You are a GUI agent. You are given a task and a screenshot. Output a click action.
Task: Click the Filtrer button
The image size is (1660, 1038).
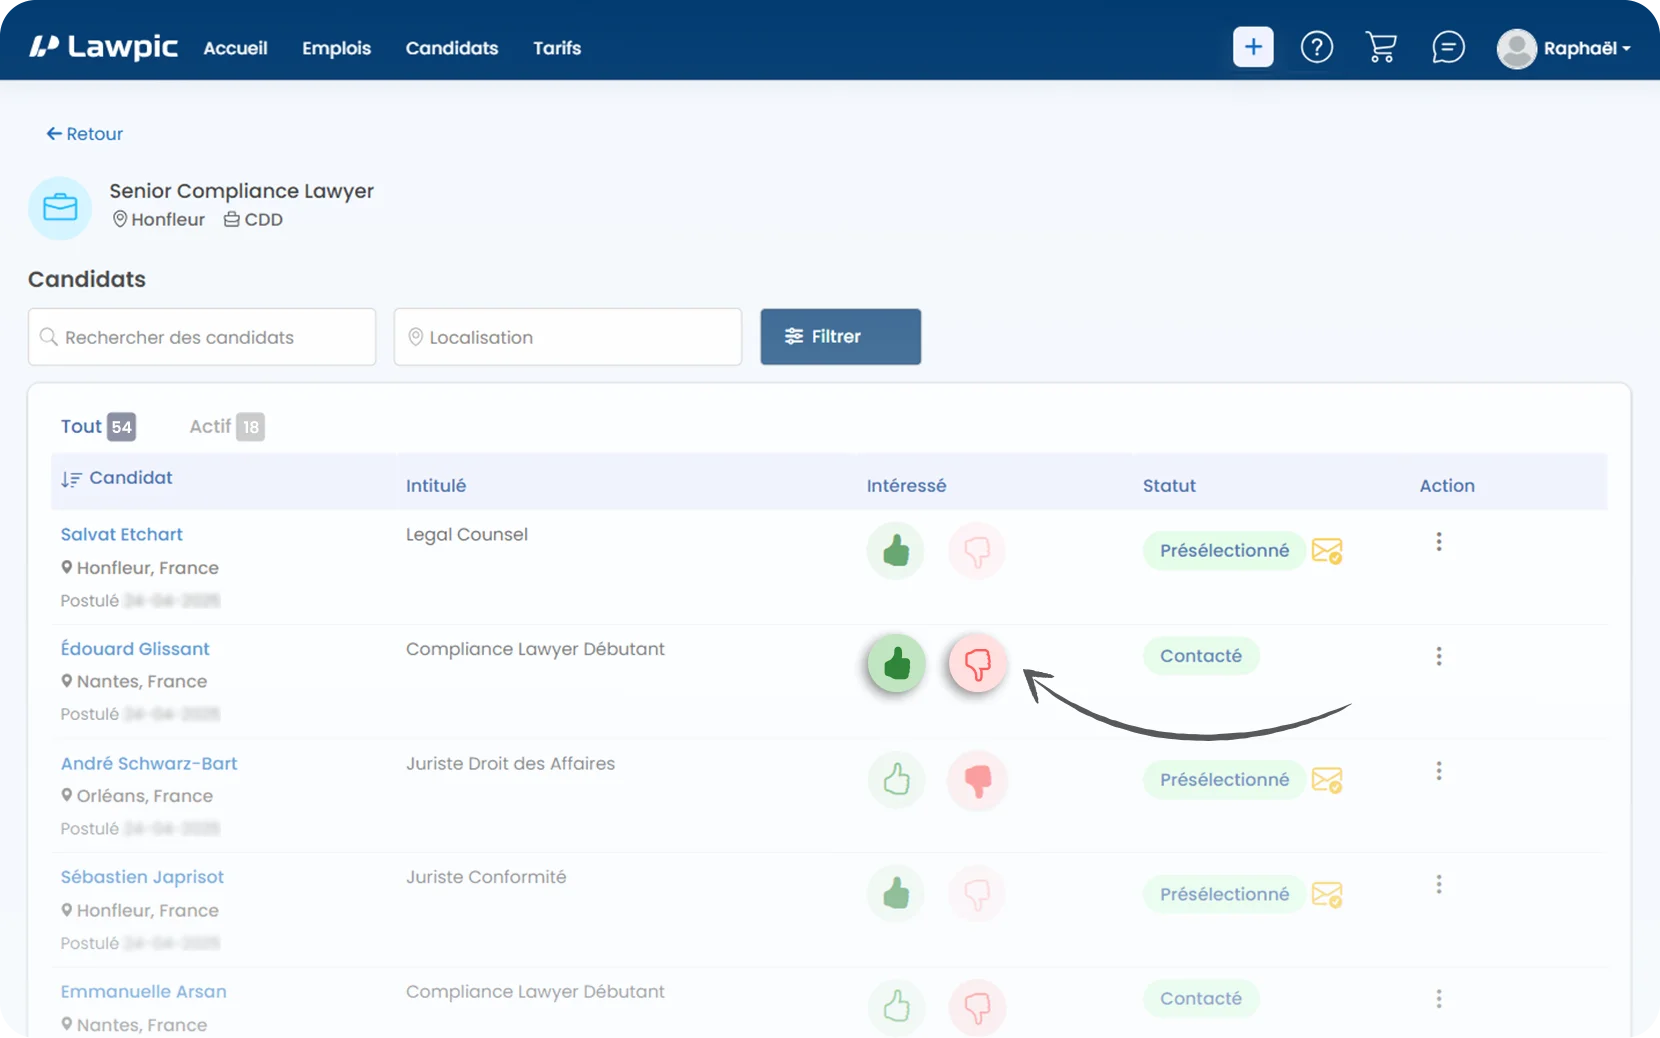[x=841, y=337]
